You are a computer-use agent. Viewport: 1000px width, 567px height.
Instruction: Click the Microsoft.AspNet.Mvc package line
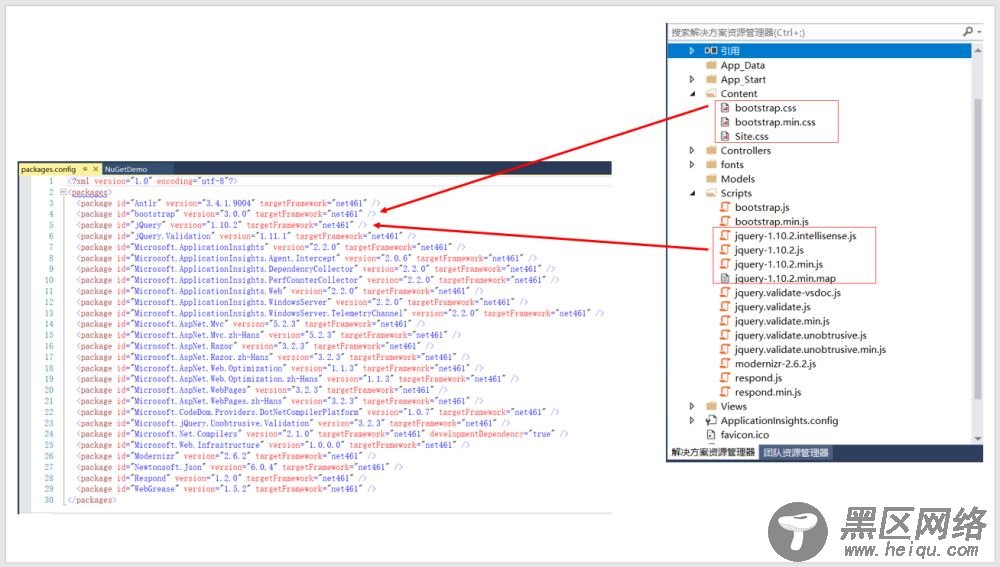coord(251,324)
